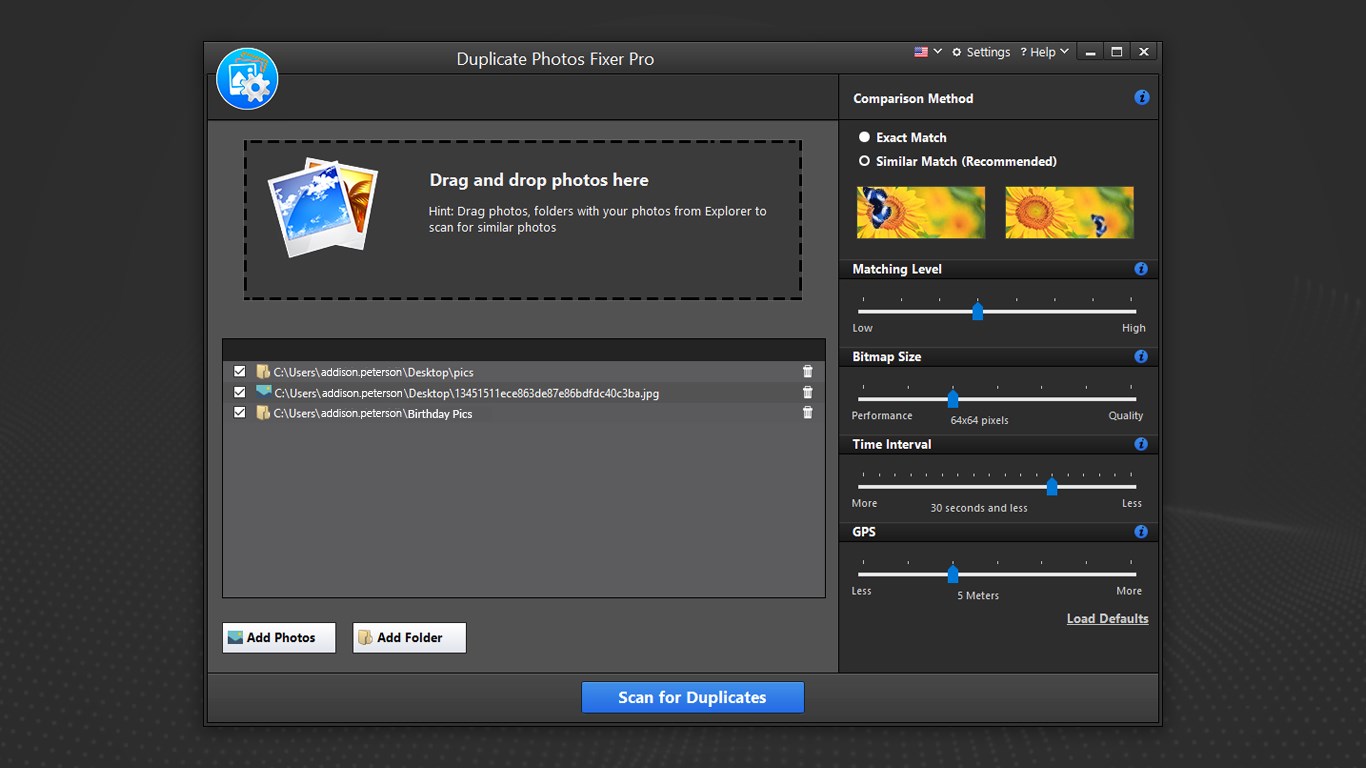Click the '30 seconds and less' label
The image size is (1366, 768).
pos(979,508)
